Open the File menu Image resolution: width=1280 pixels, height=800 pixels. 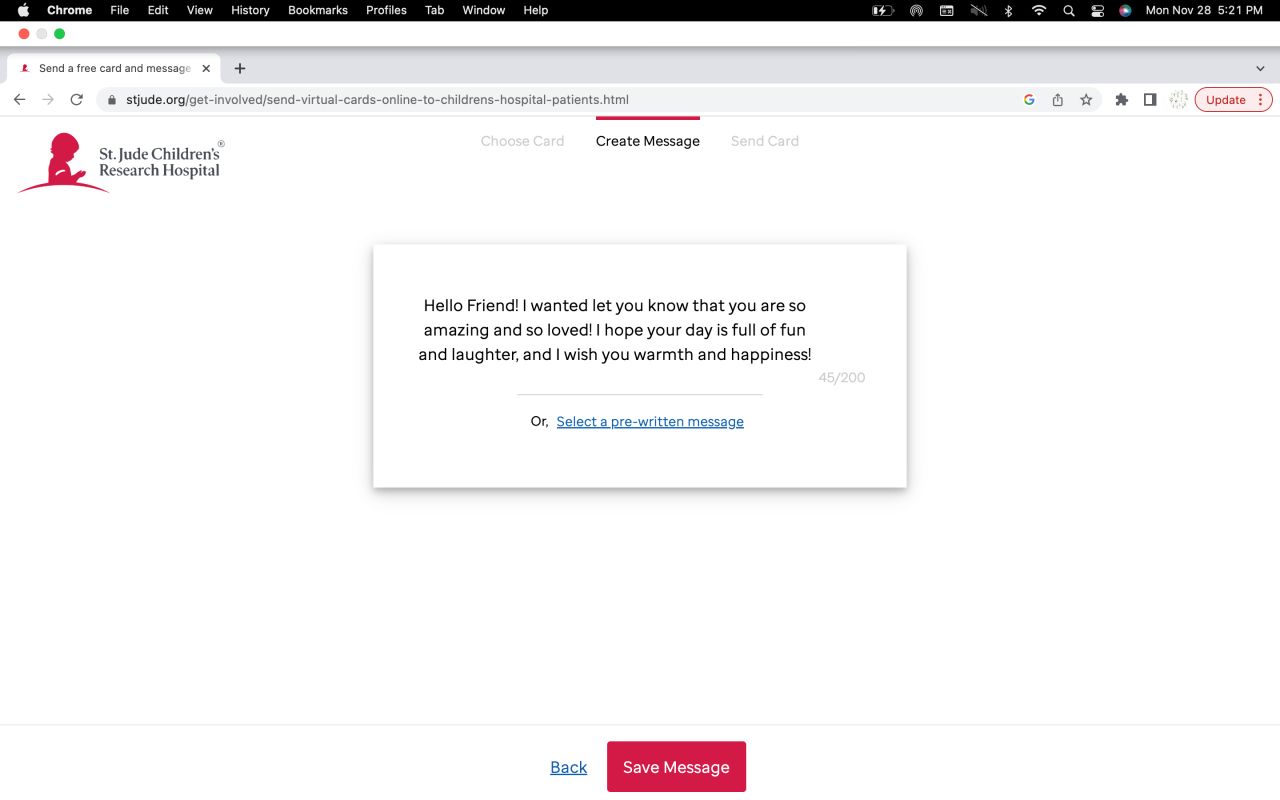[x=120, y=10]
